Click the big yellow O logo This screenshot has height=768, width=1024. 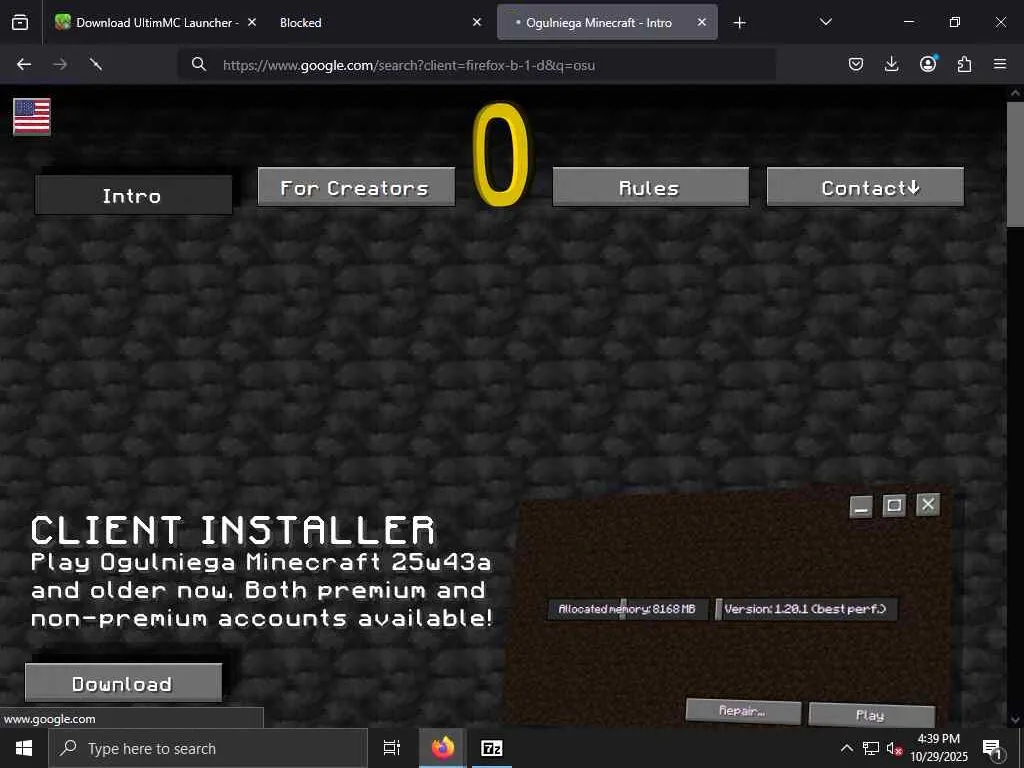click(x=501, y=154)
